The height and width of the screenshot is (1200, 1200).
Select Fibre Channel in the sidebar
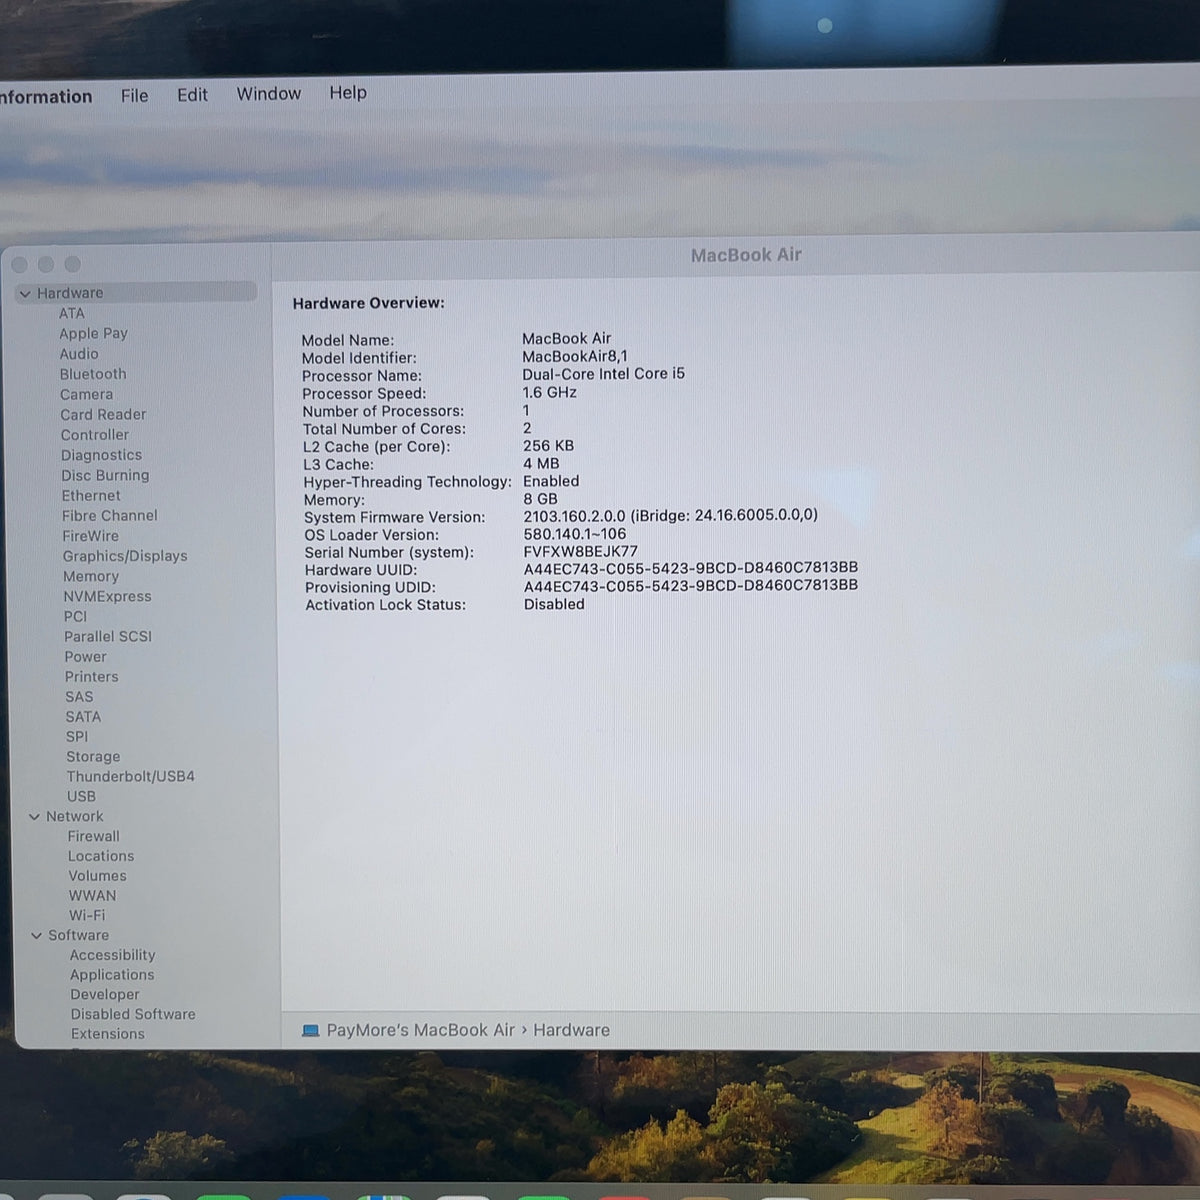[110, 515]
